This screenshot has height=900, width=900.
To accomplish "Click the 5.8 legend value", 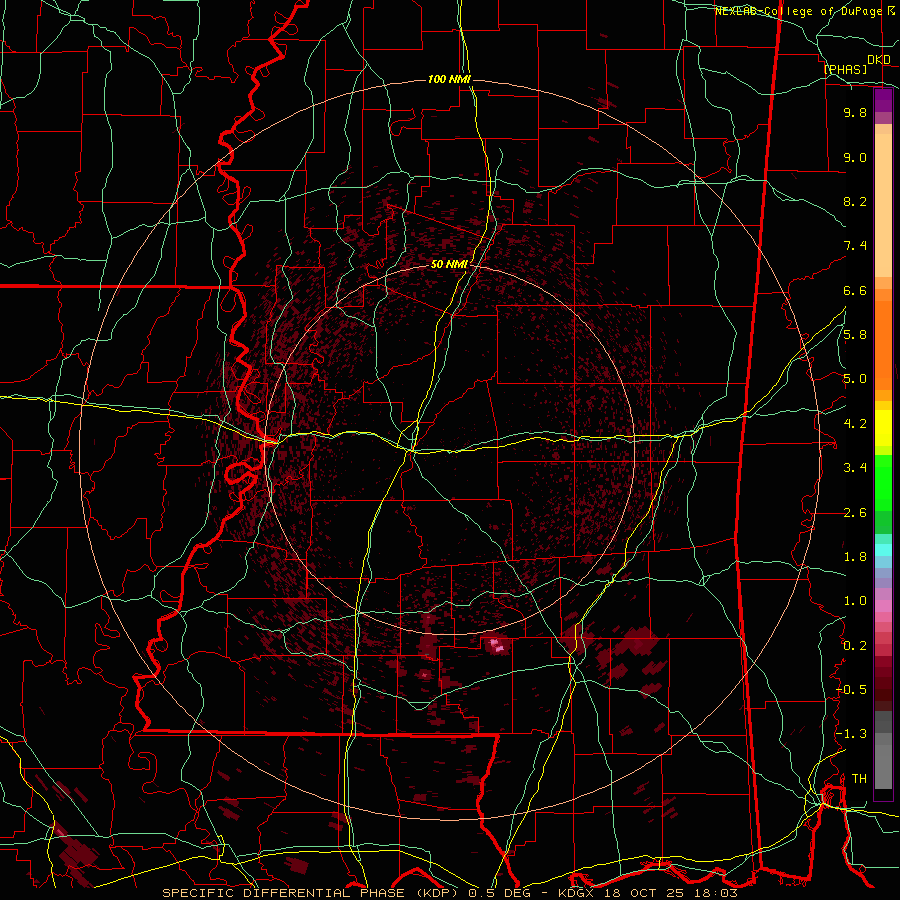I will (855, 335).
